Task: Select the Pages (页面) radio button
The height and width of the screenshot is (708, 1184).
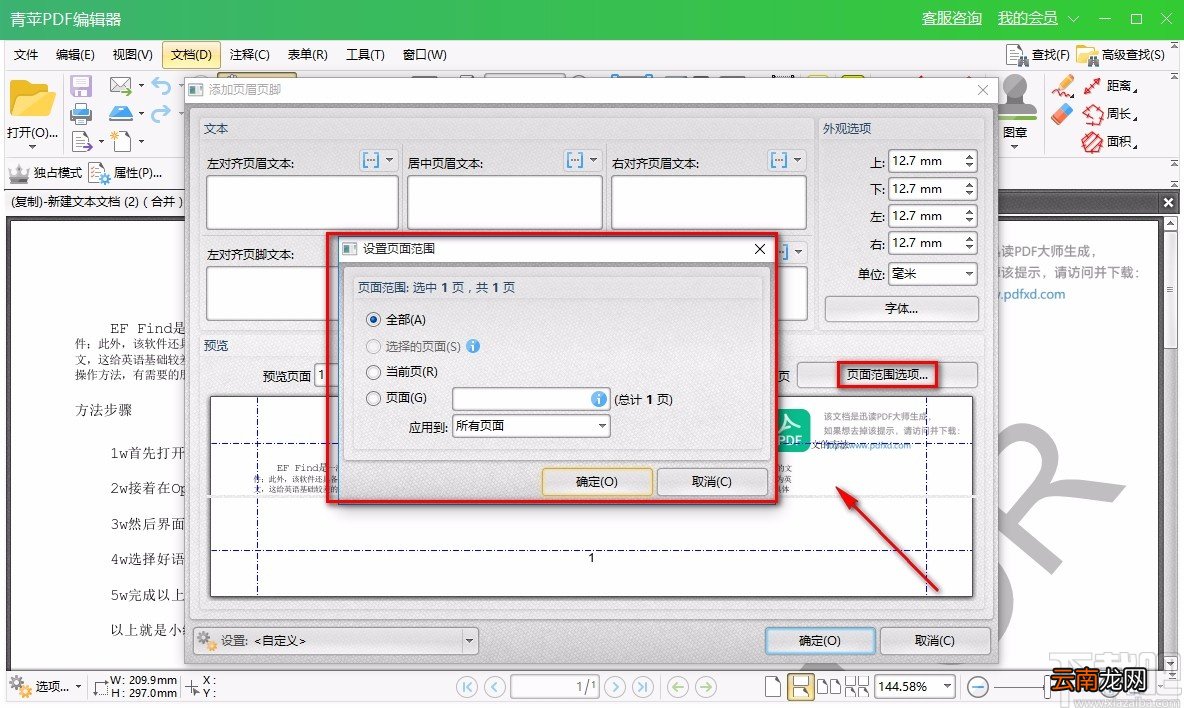Action: [373, 399]
